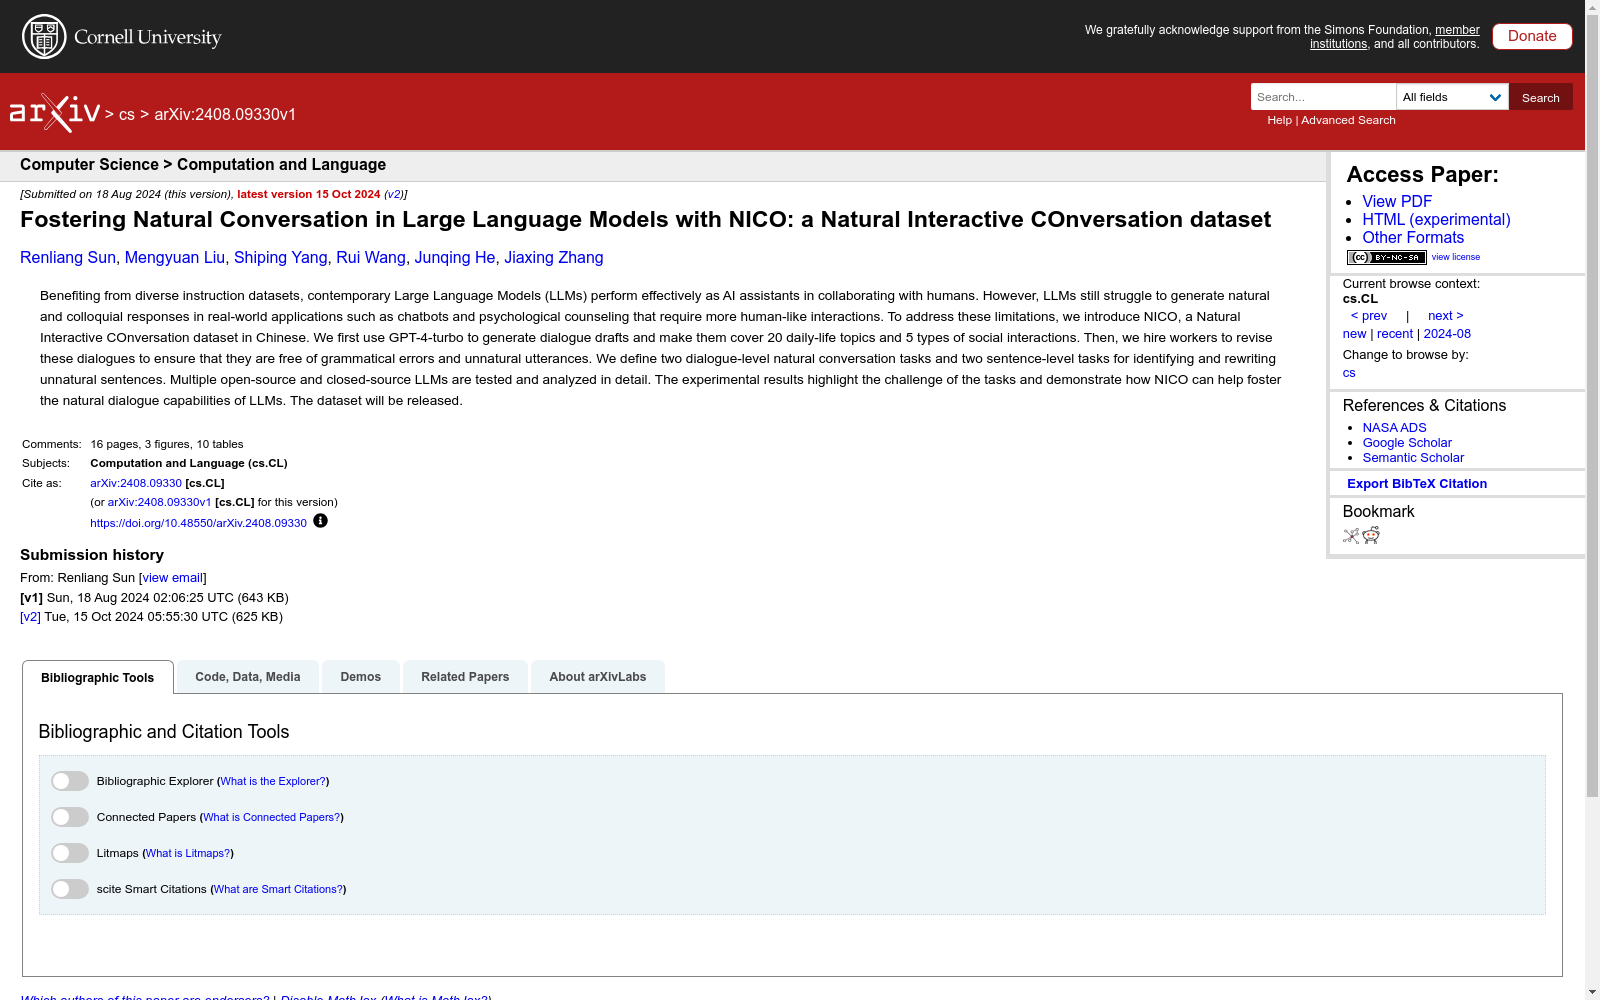
Task: Open [v2] in submission history
Action: 30,617
